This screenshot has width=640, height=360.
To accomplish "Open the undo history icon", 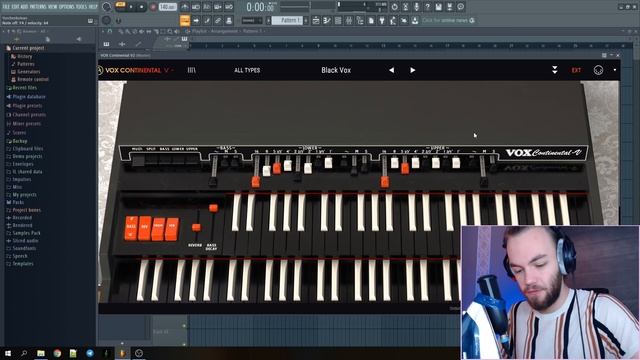I will pyautogui.click(x=394, y=7).
